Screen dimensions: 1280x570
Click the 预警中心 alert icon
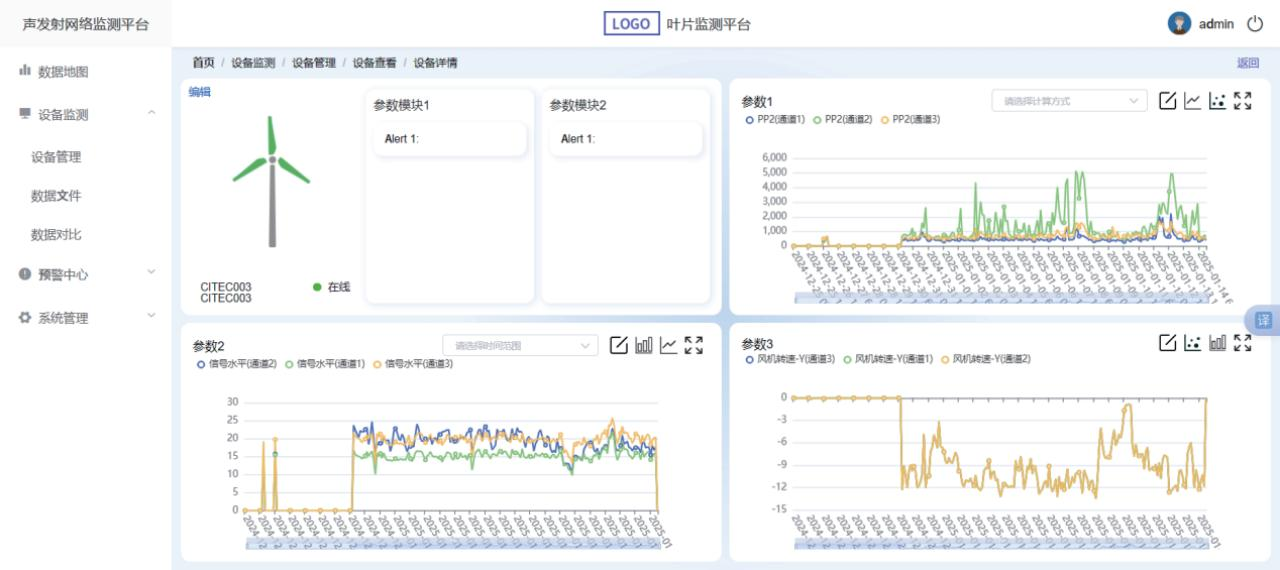coord(25,274)
